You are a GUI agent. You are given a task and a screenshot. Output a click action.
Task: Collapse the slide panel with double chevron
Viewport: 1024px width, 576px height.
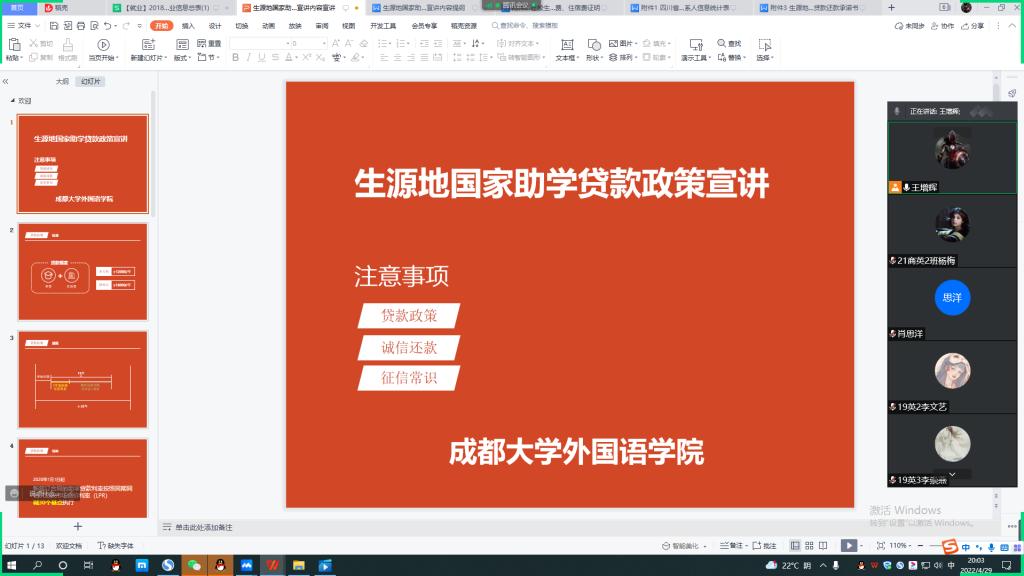click(x=6, y=82)
